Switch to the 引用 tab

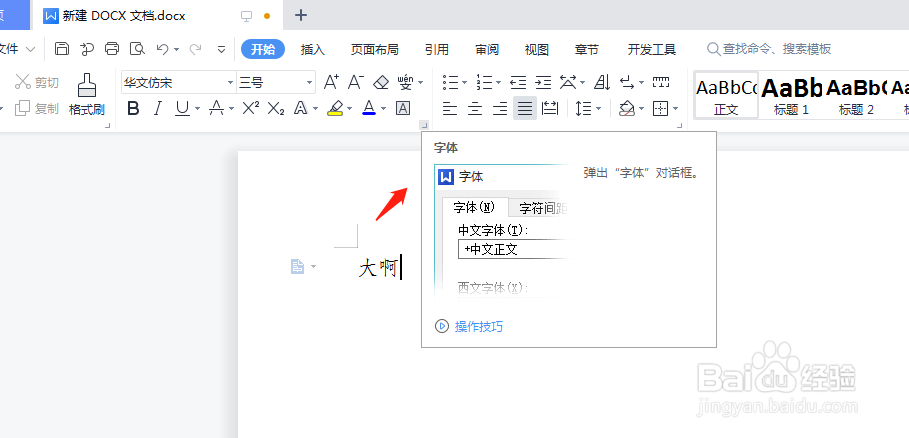pyautogui.click(x=437, y=49)
